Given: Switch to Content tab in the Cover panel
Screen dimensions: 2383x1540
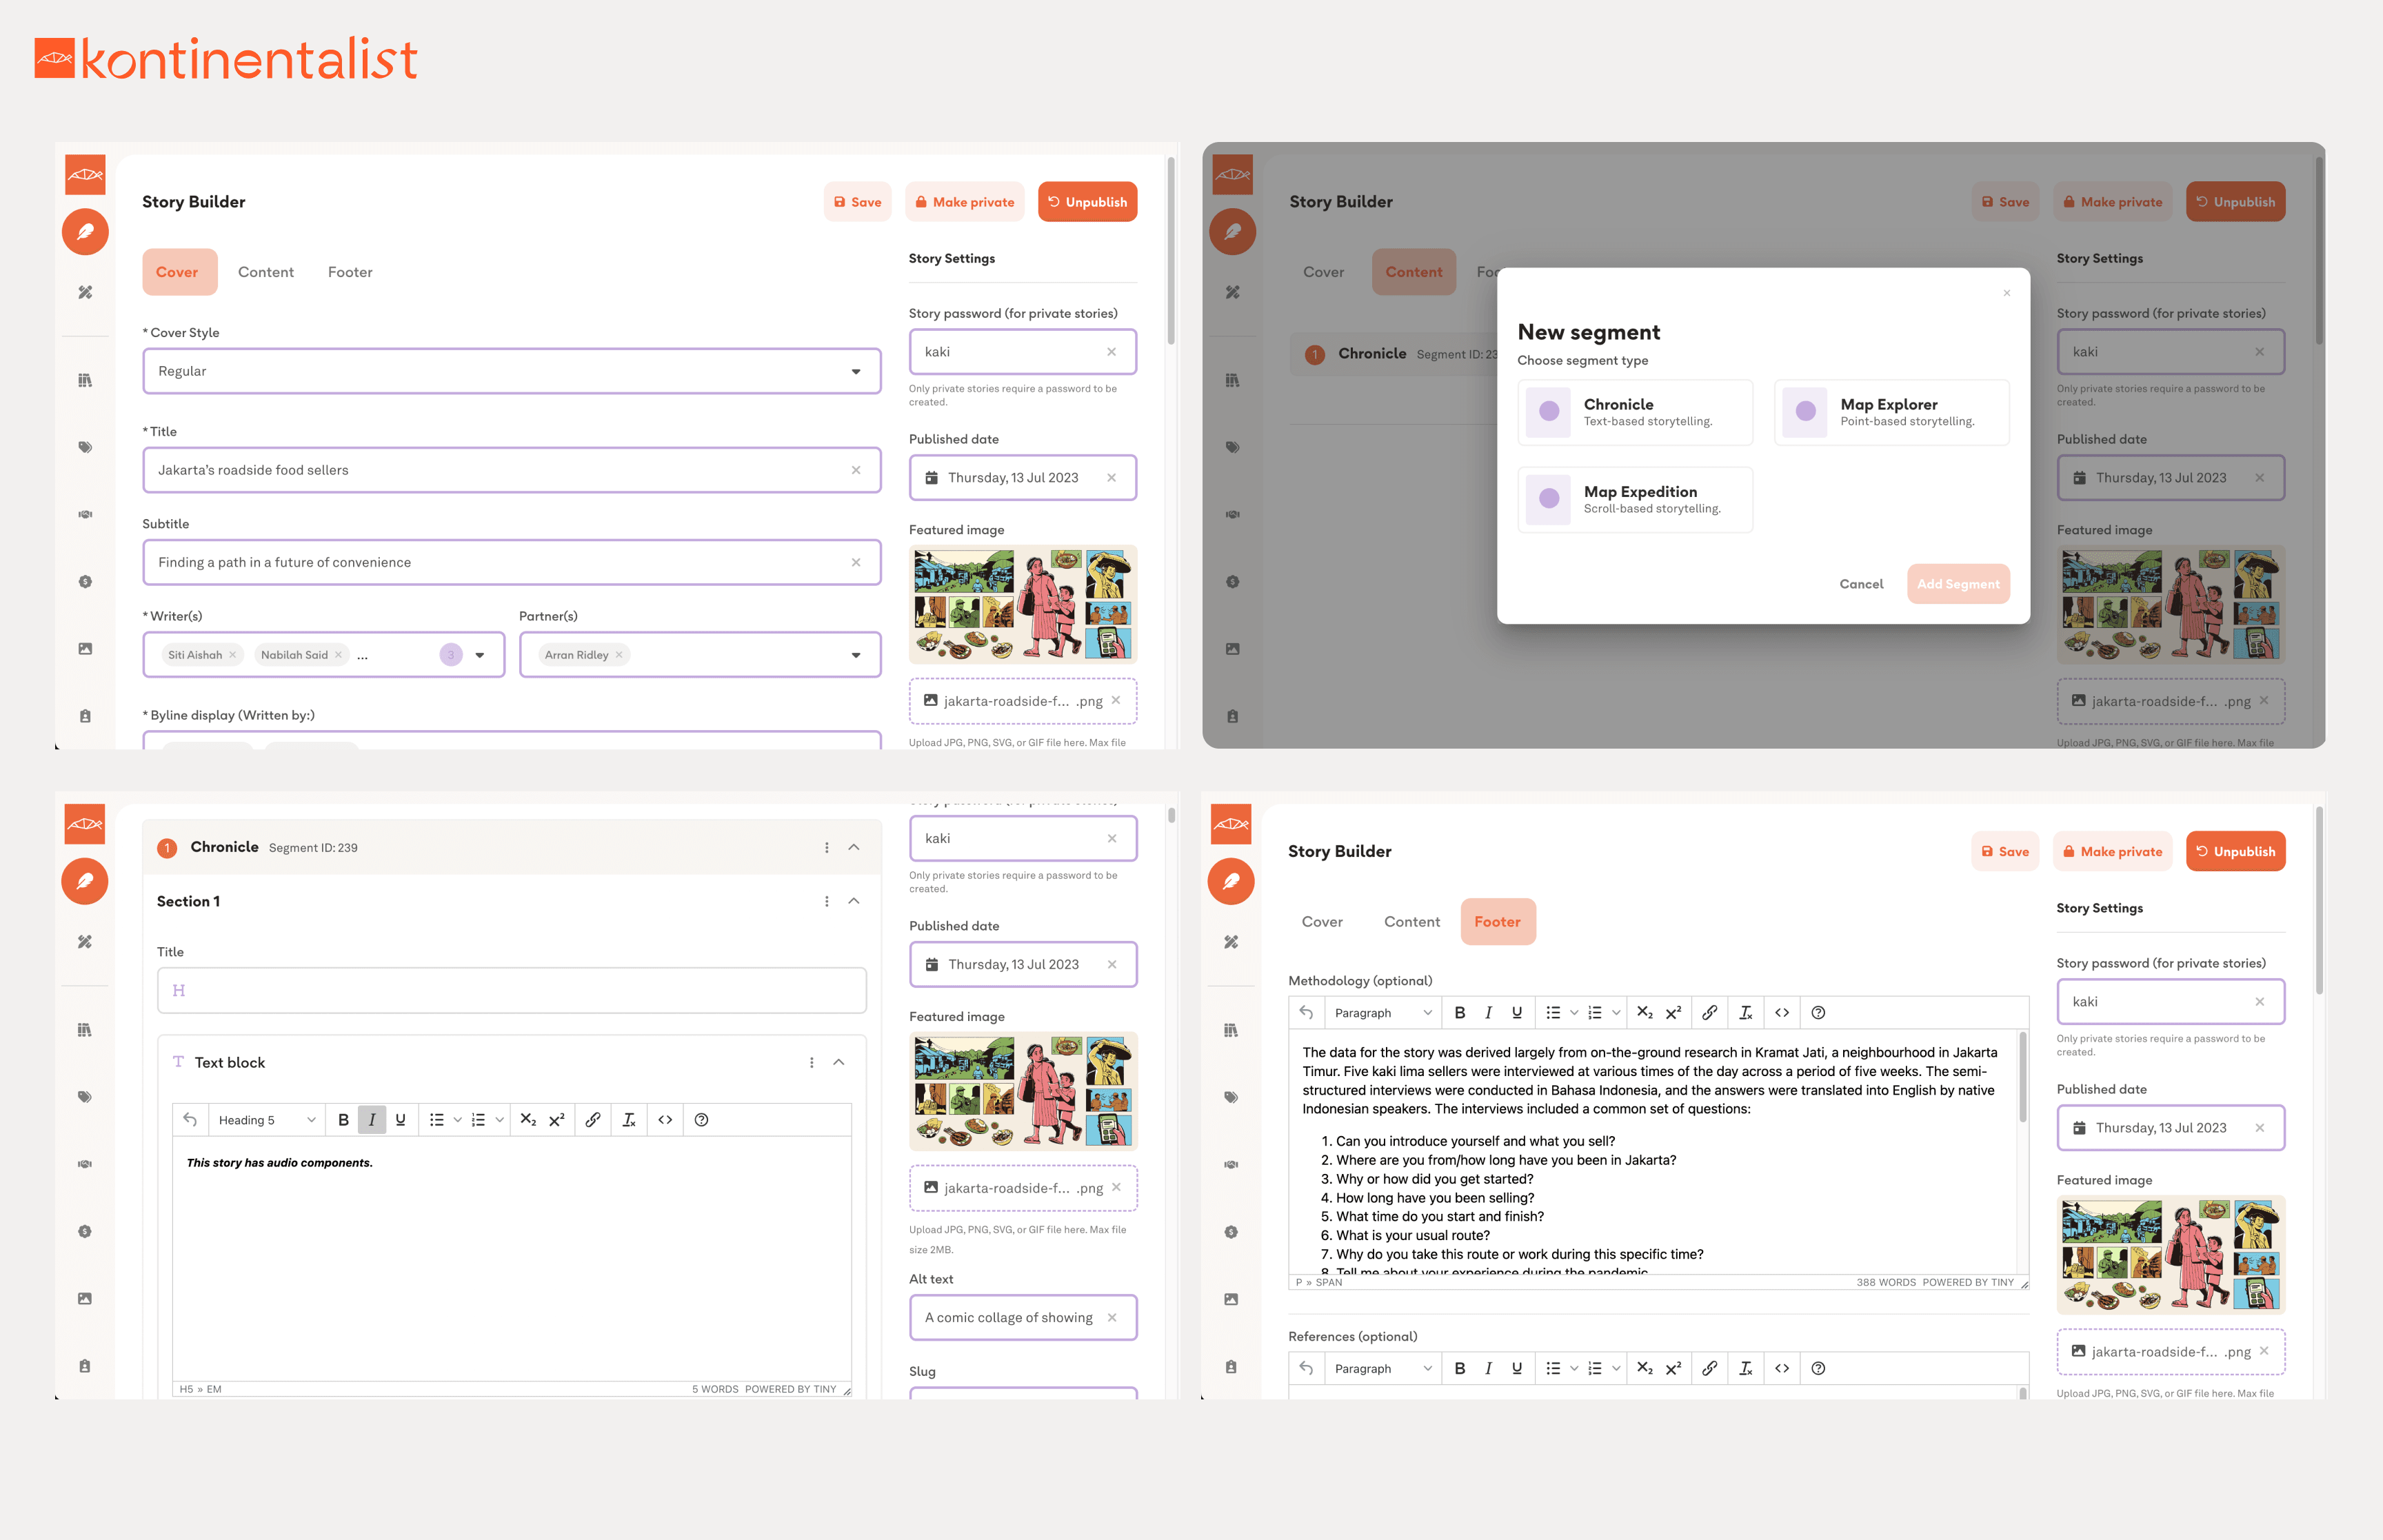Looking at the screenshot, I should [266, 272].
